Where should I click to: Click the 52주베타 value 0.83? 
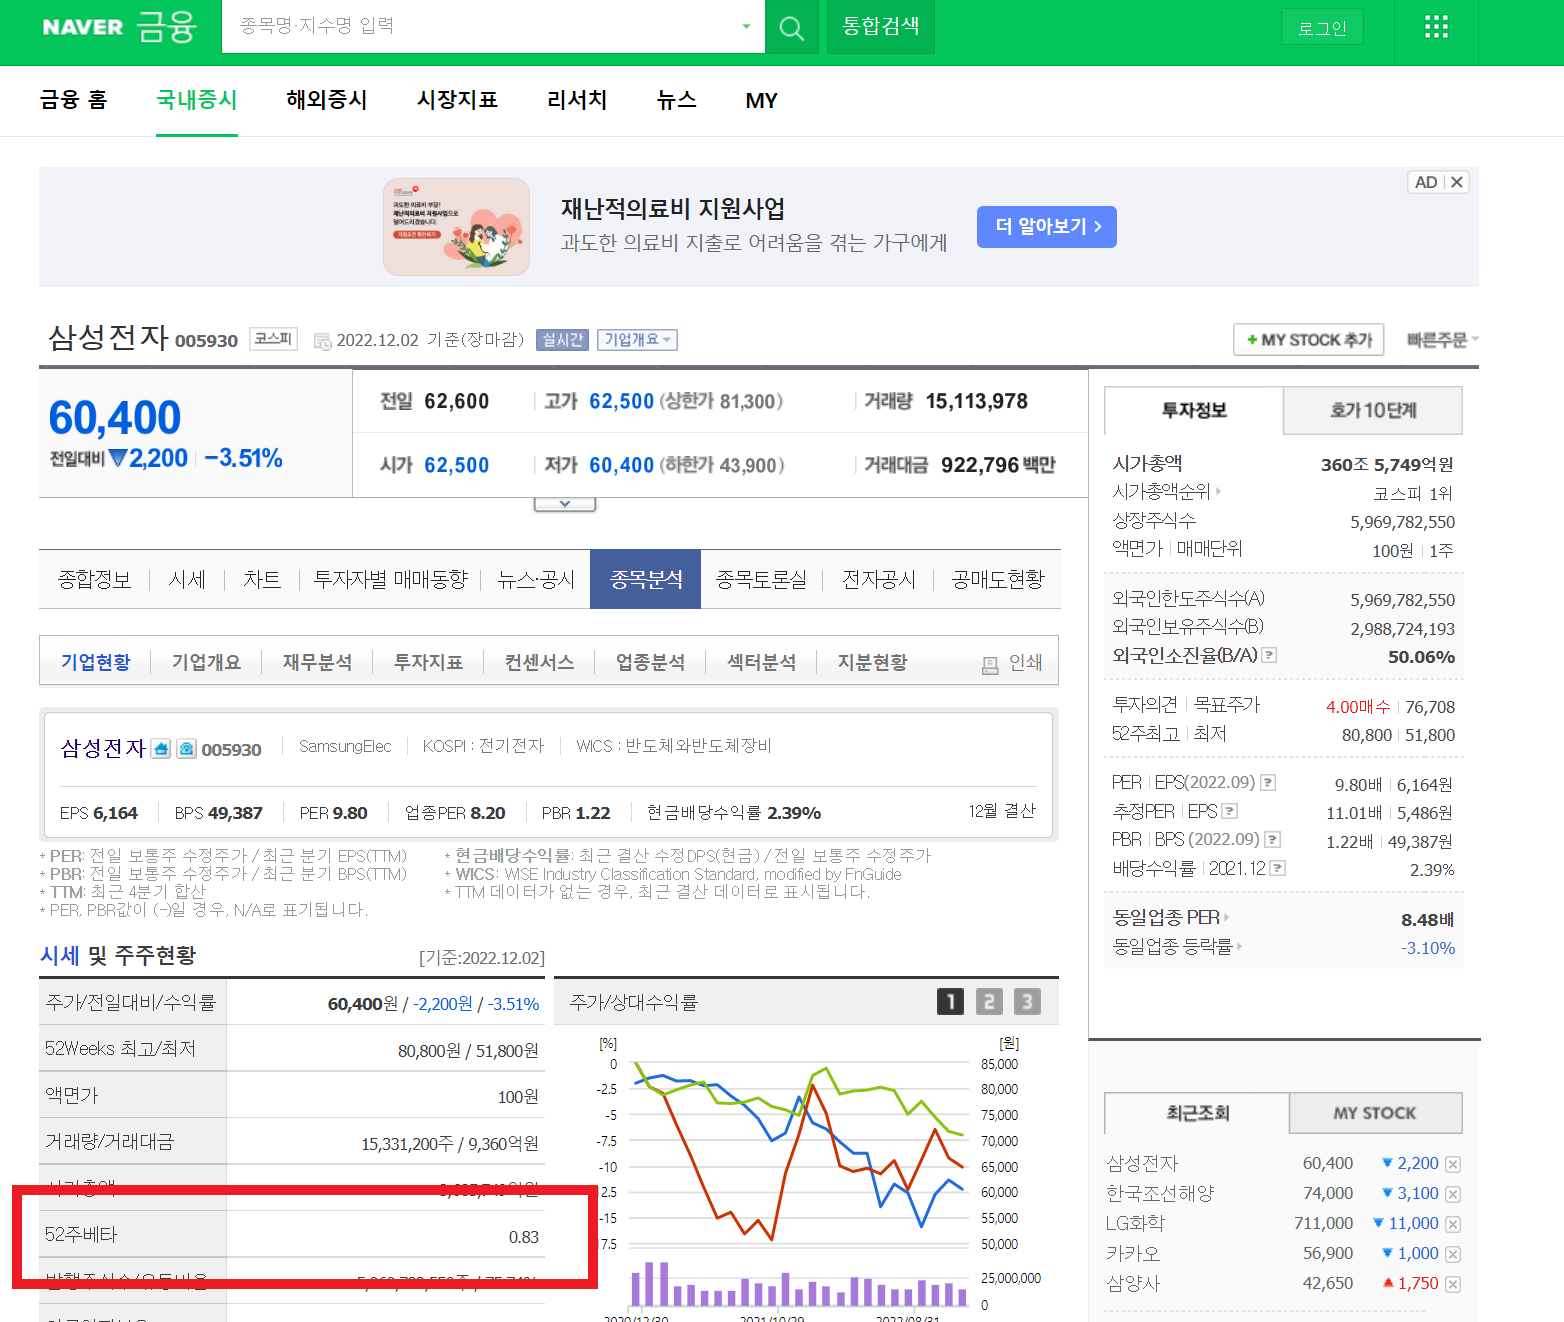524,1237
